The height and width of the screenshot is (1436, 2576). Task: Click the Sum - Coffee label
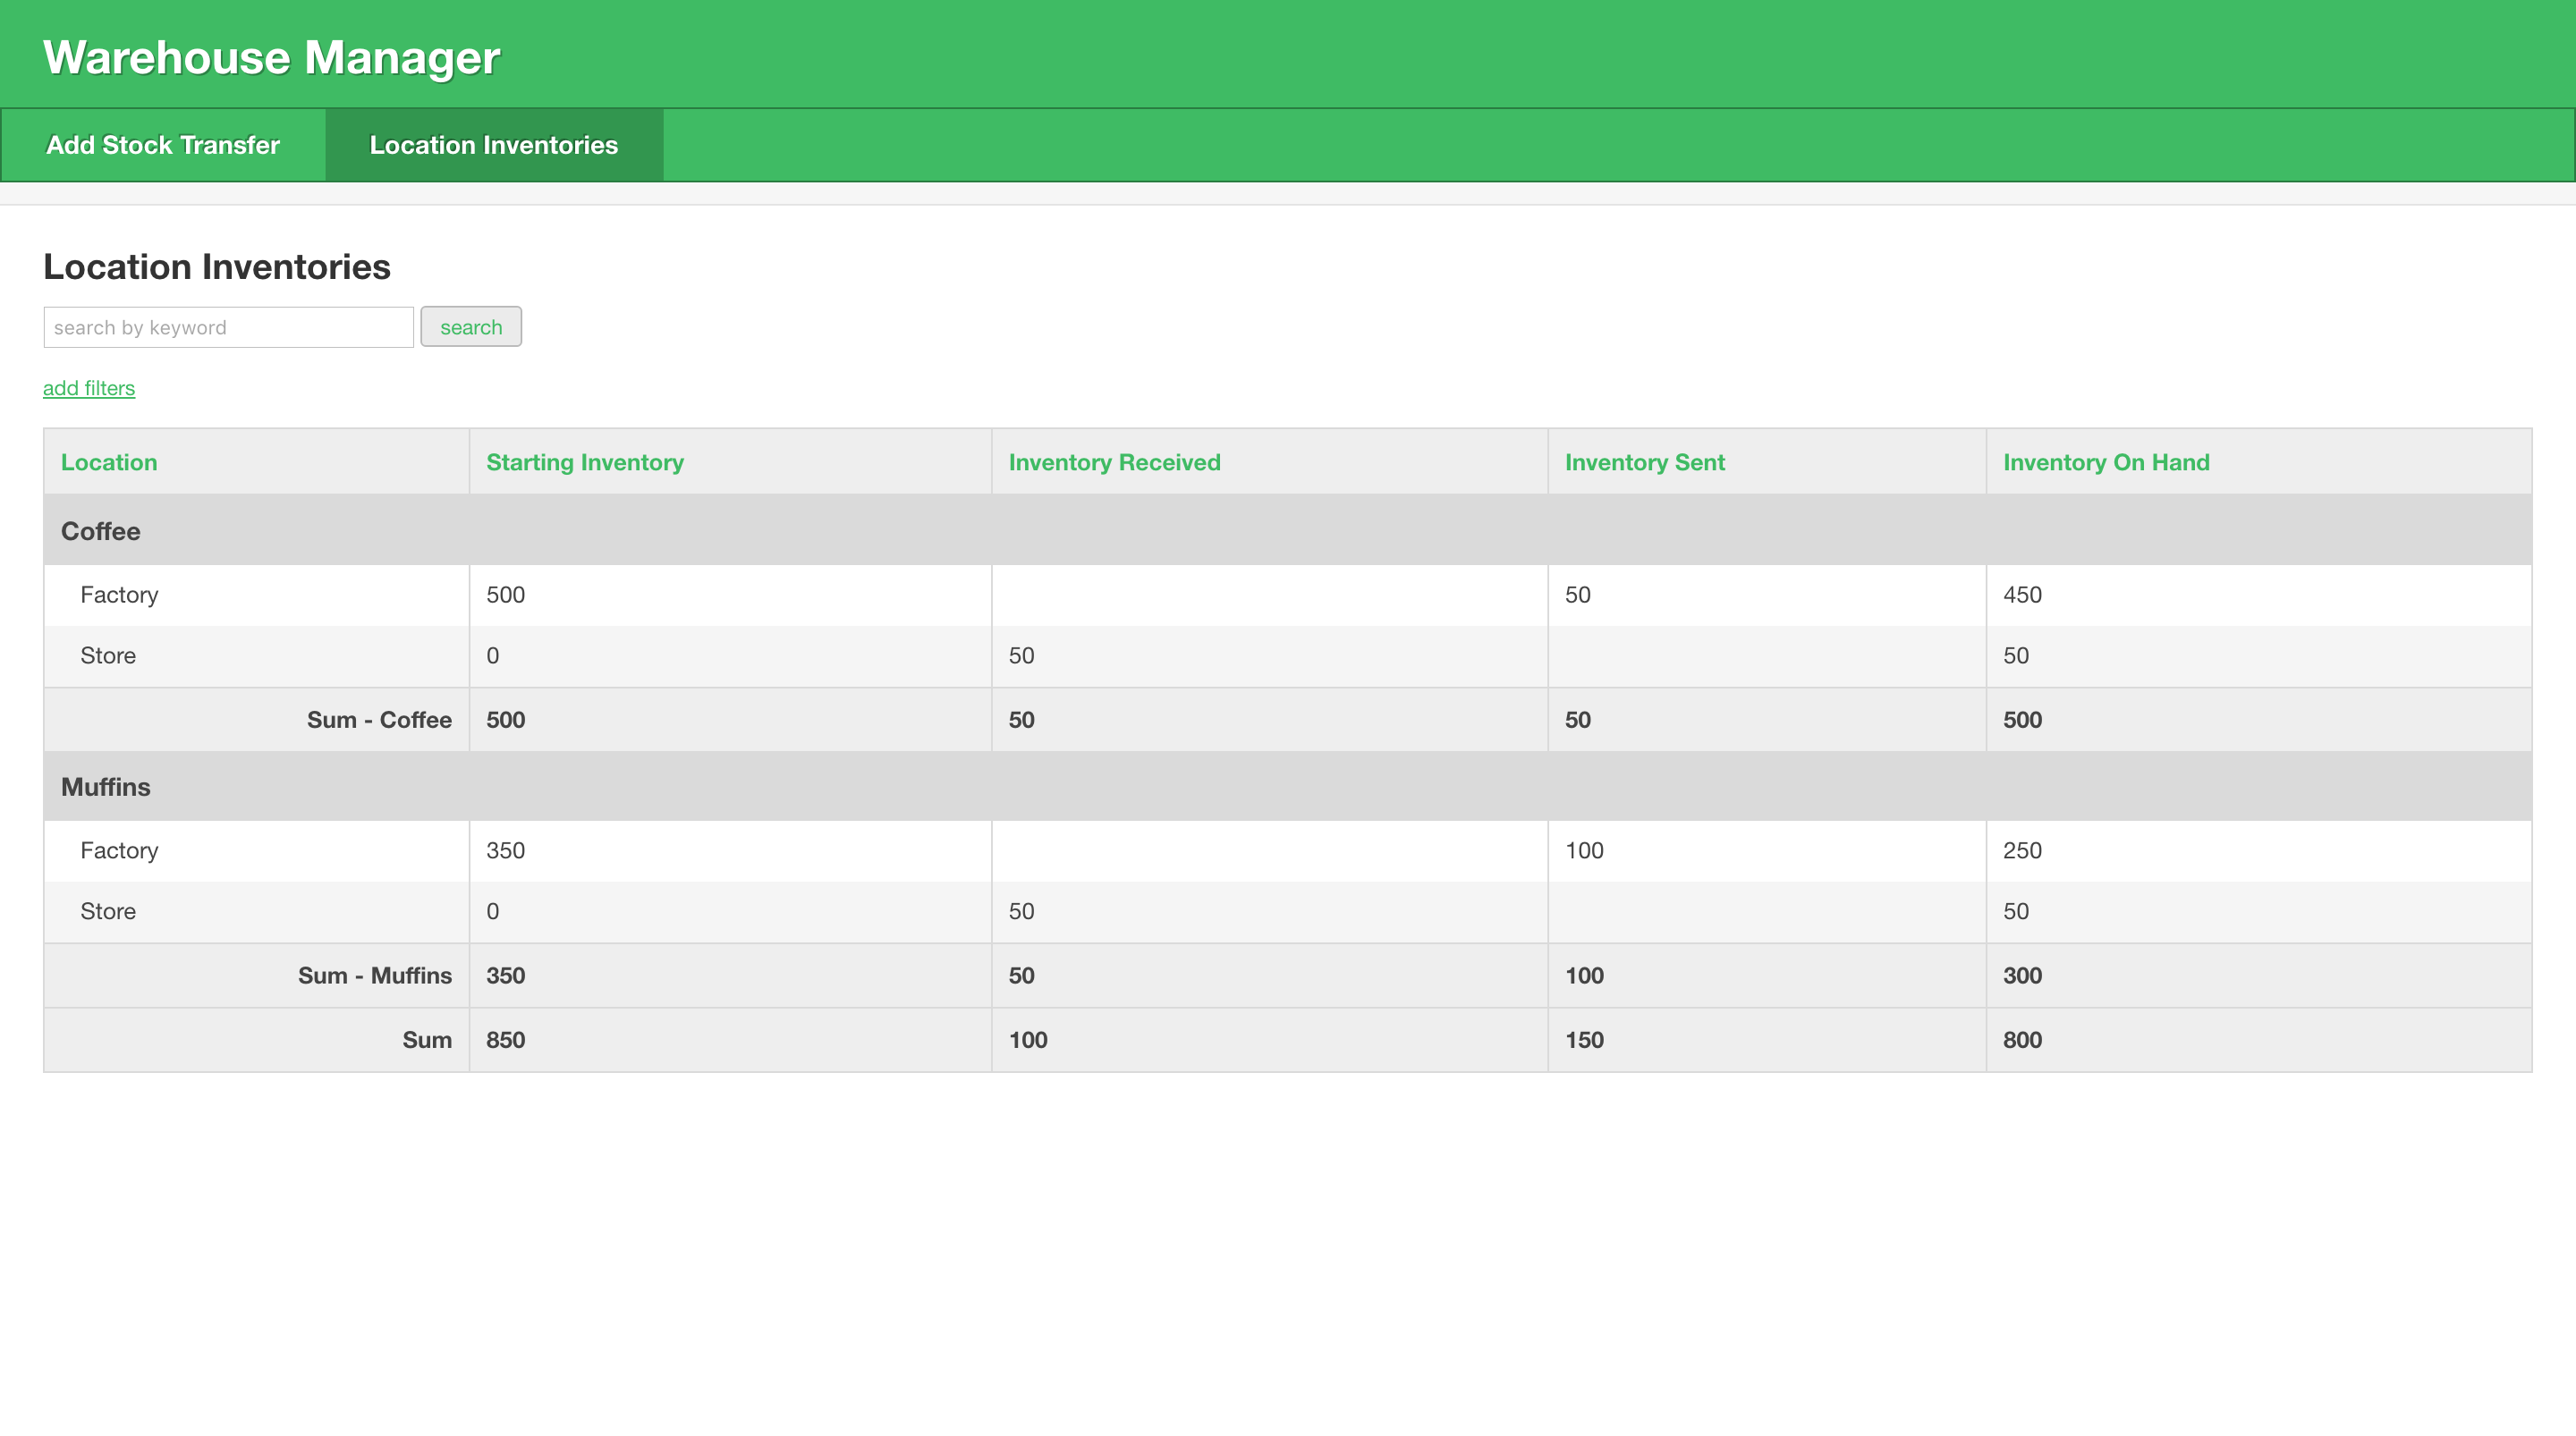(x=379, y=720)
